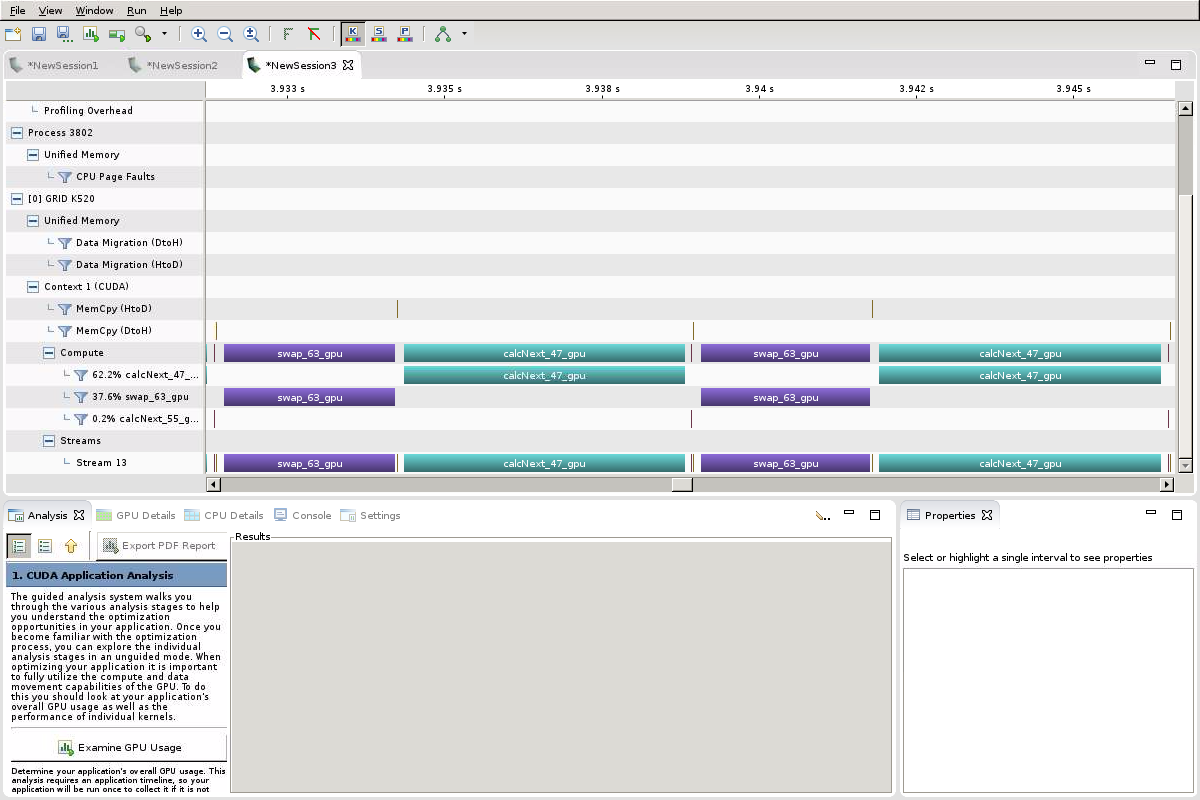Open the Run menu
The height and width of the screenshot is (800, 1200).
coord(137,10)
